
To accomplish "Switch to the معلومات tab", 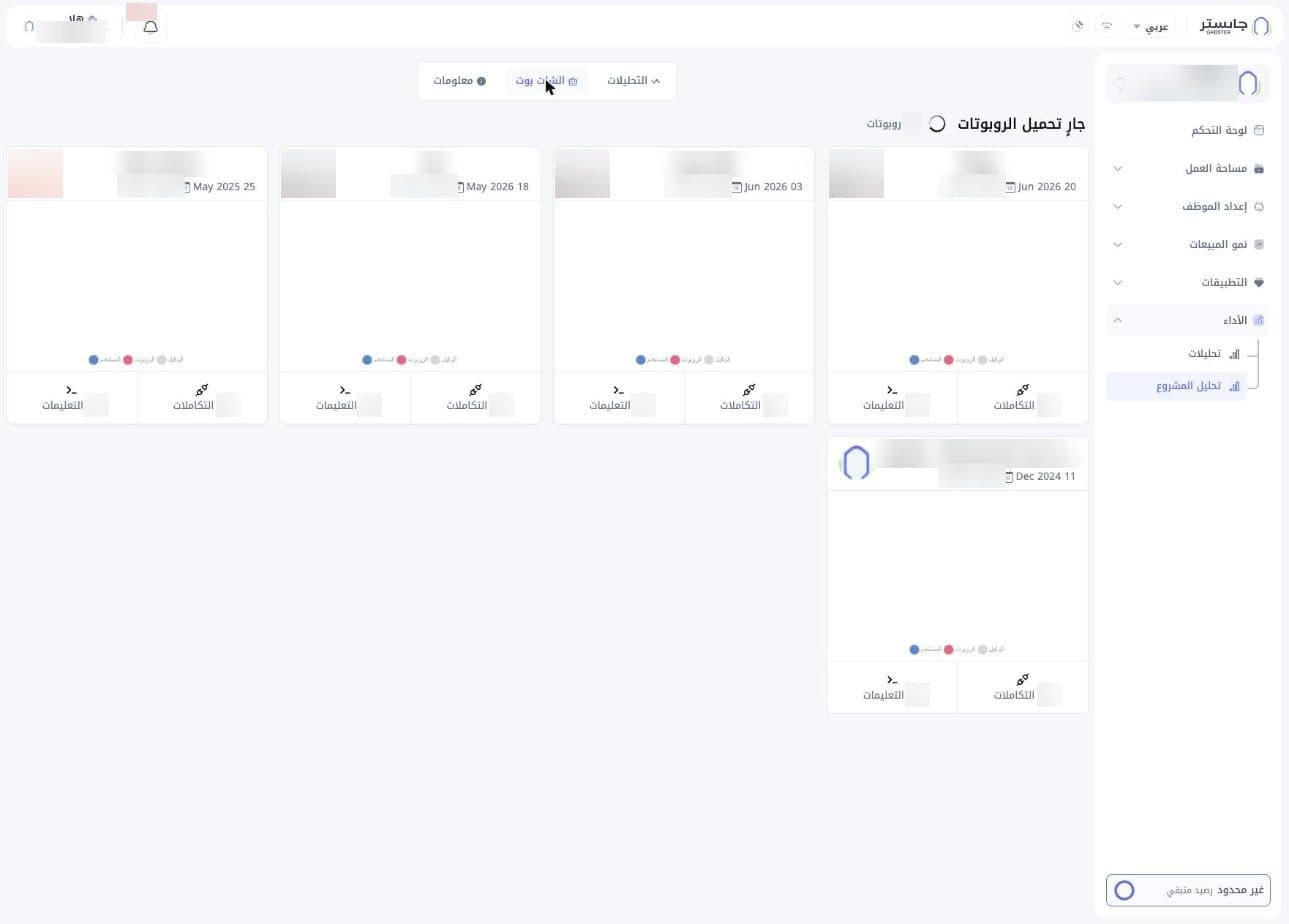I will tap(460, 81).
